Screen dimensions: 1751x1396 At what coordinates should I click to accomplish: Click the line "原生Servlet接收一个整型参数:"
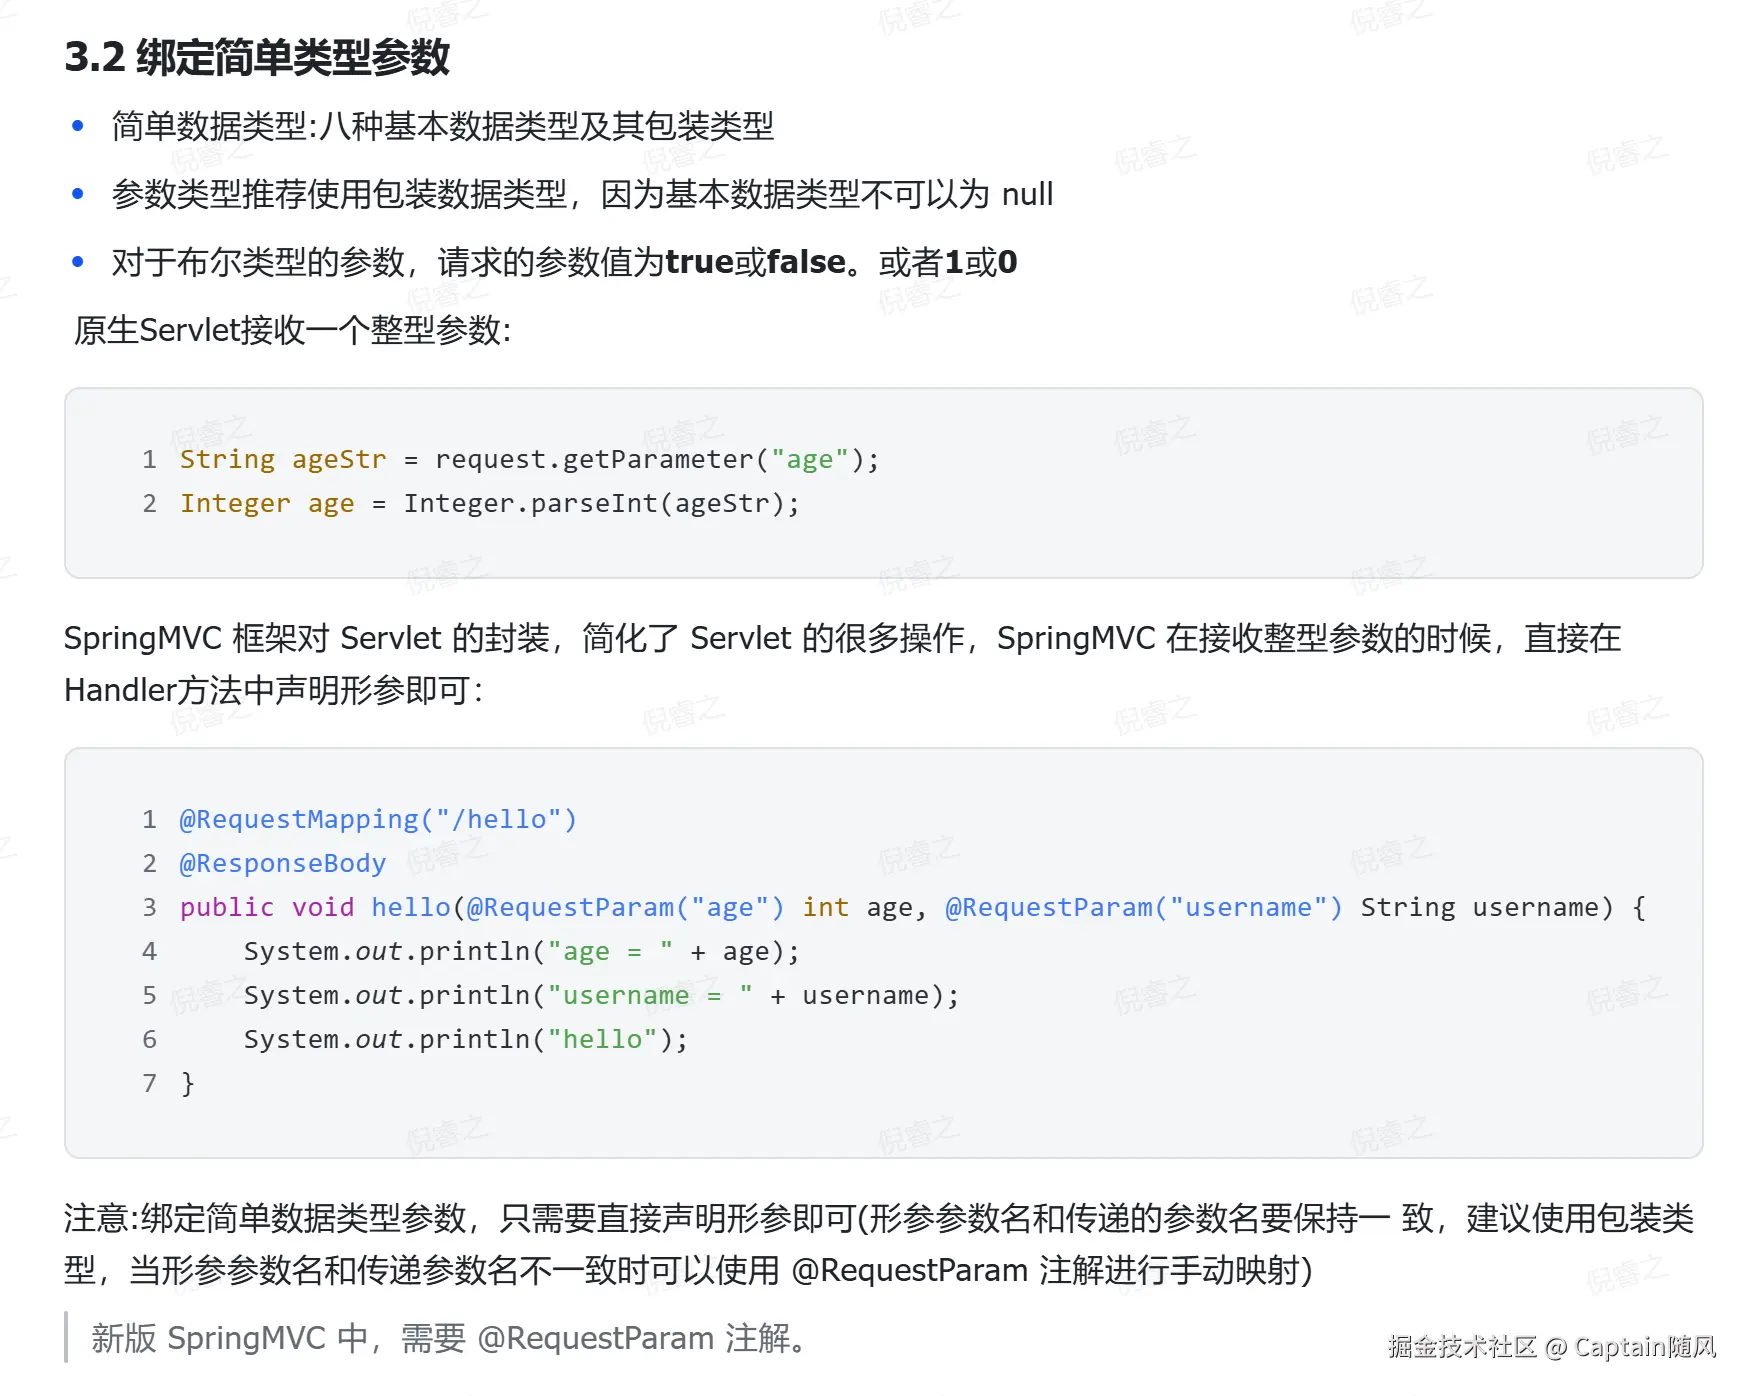[292, 330]
